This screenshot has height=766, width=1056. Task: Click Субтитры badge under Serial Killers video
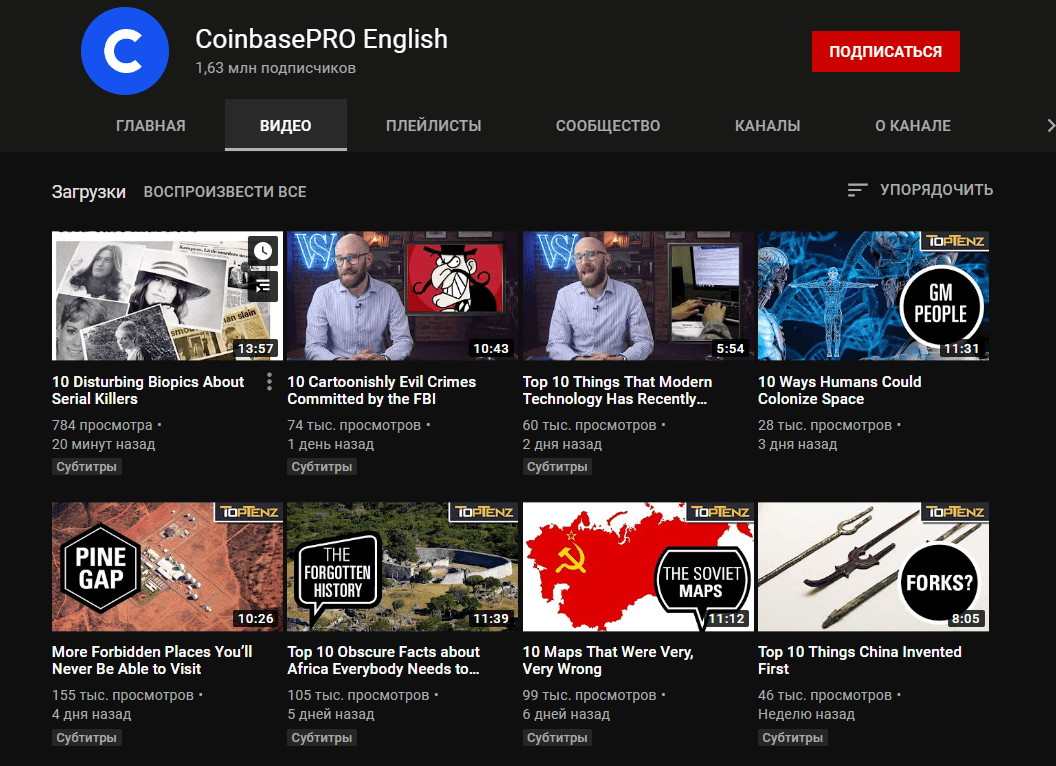[x=86, y=467]
